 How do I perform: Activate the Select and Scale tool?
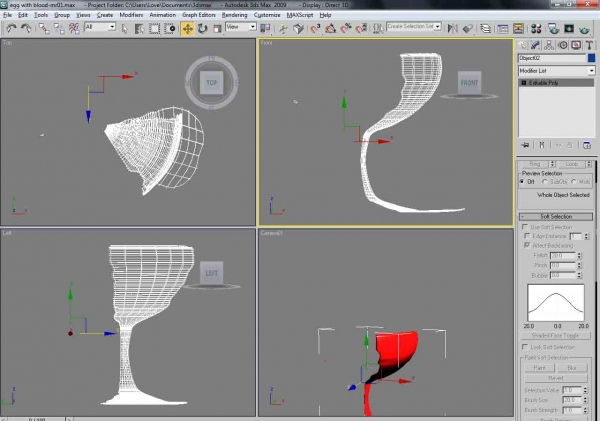217,29
